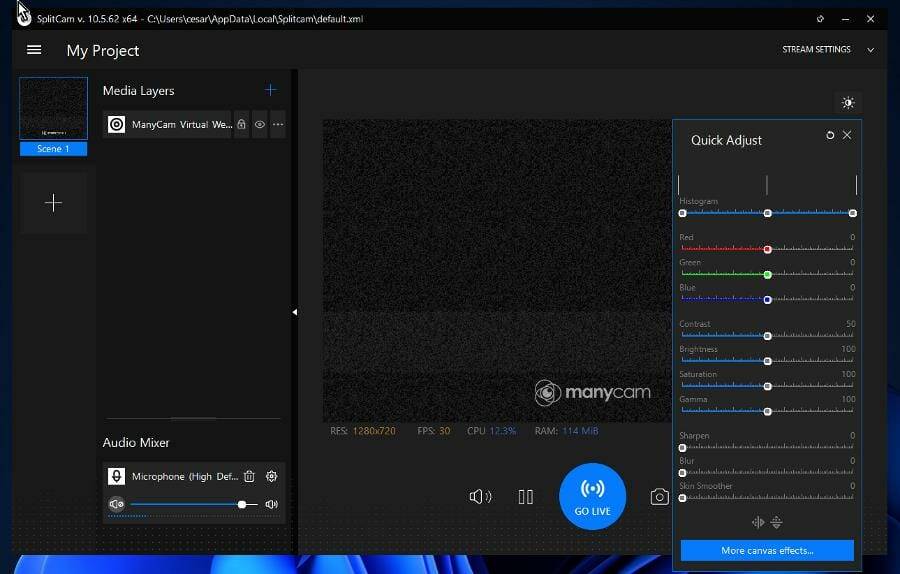Mute the Microphone in Audio Mixer

pyautogui.click(x=116, y=505)
